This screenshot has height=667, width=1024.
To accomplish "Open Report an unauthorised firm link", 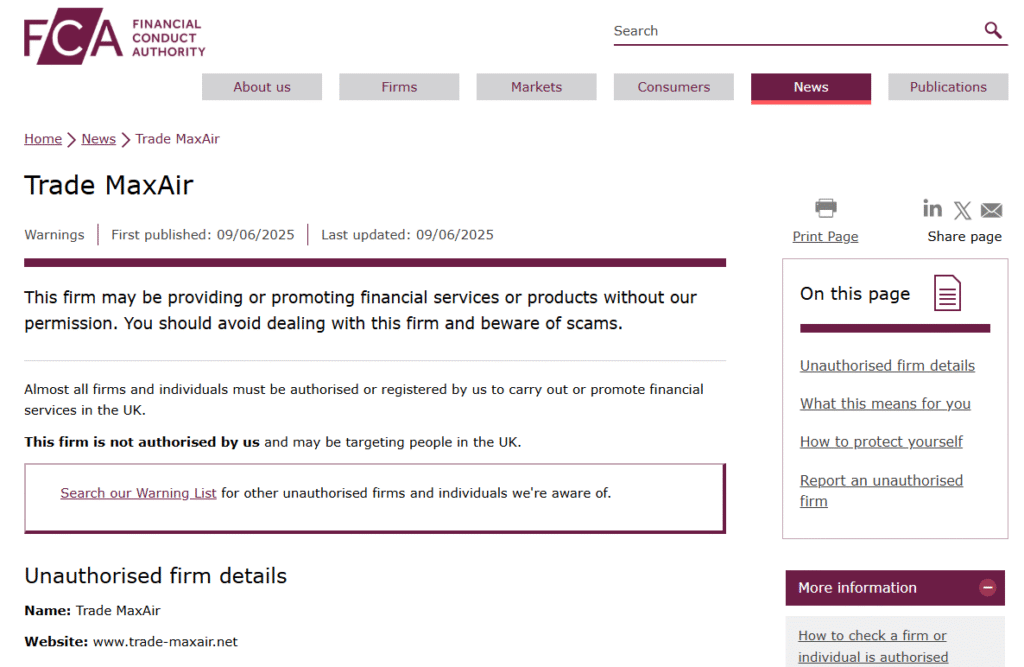I will click(881, 491).
